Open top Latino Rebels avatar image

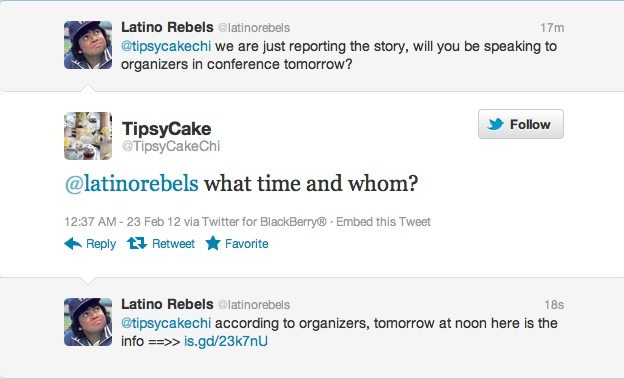[x=88, y=45]
